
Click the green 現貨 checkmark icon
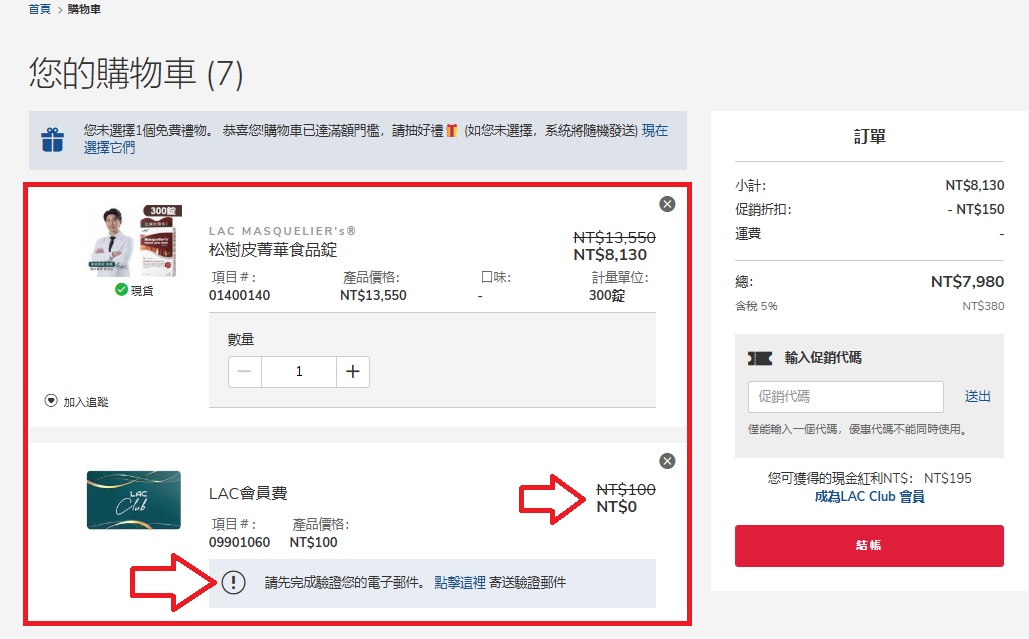pyautogui.click(x=121, y=289)
